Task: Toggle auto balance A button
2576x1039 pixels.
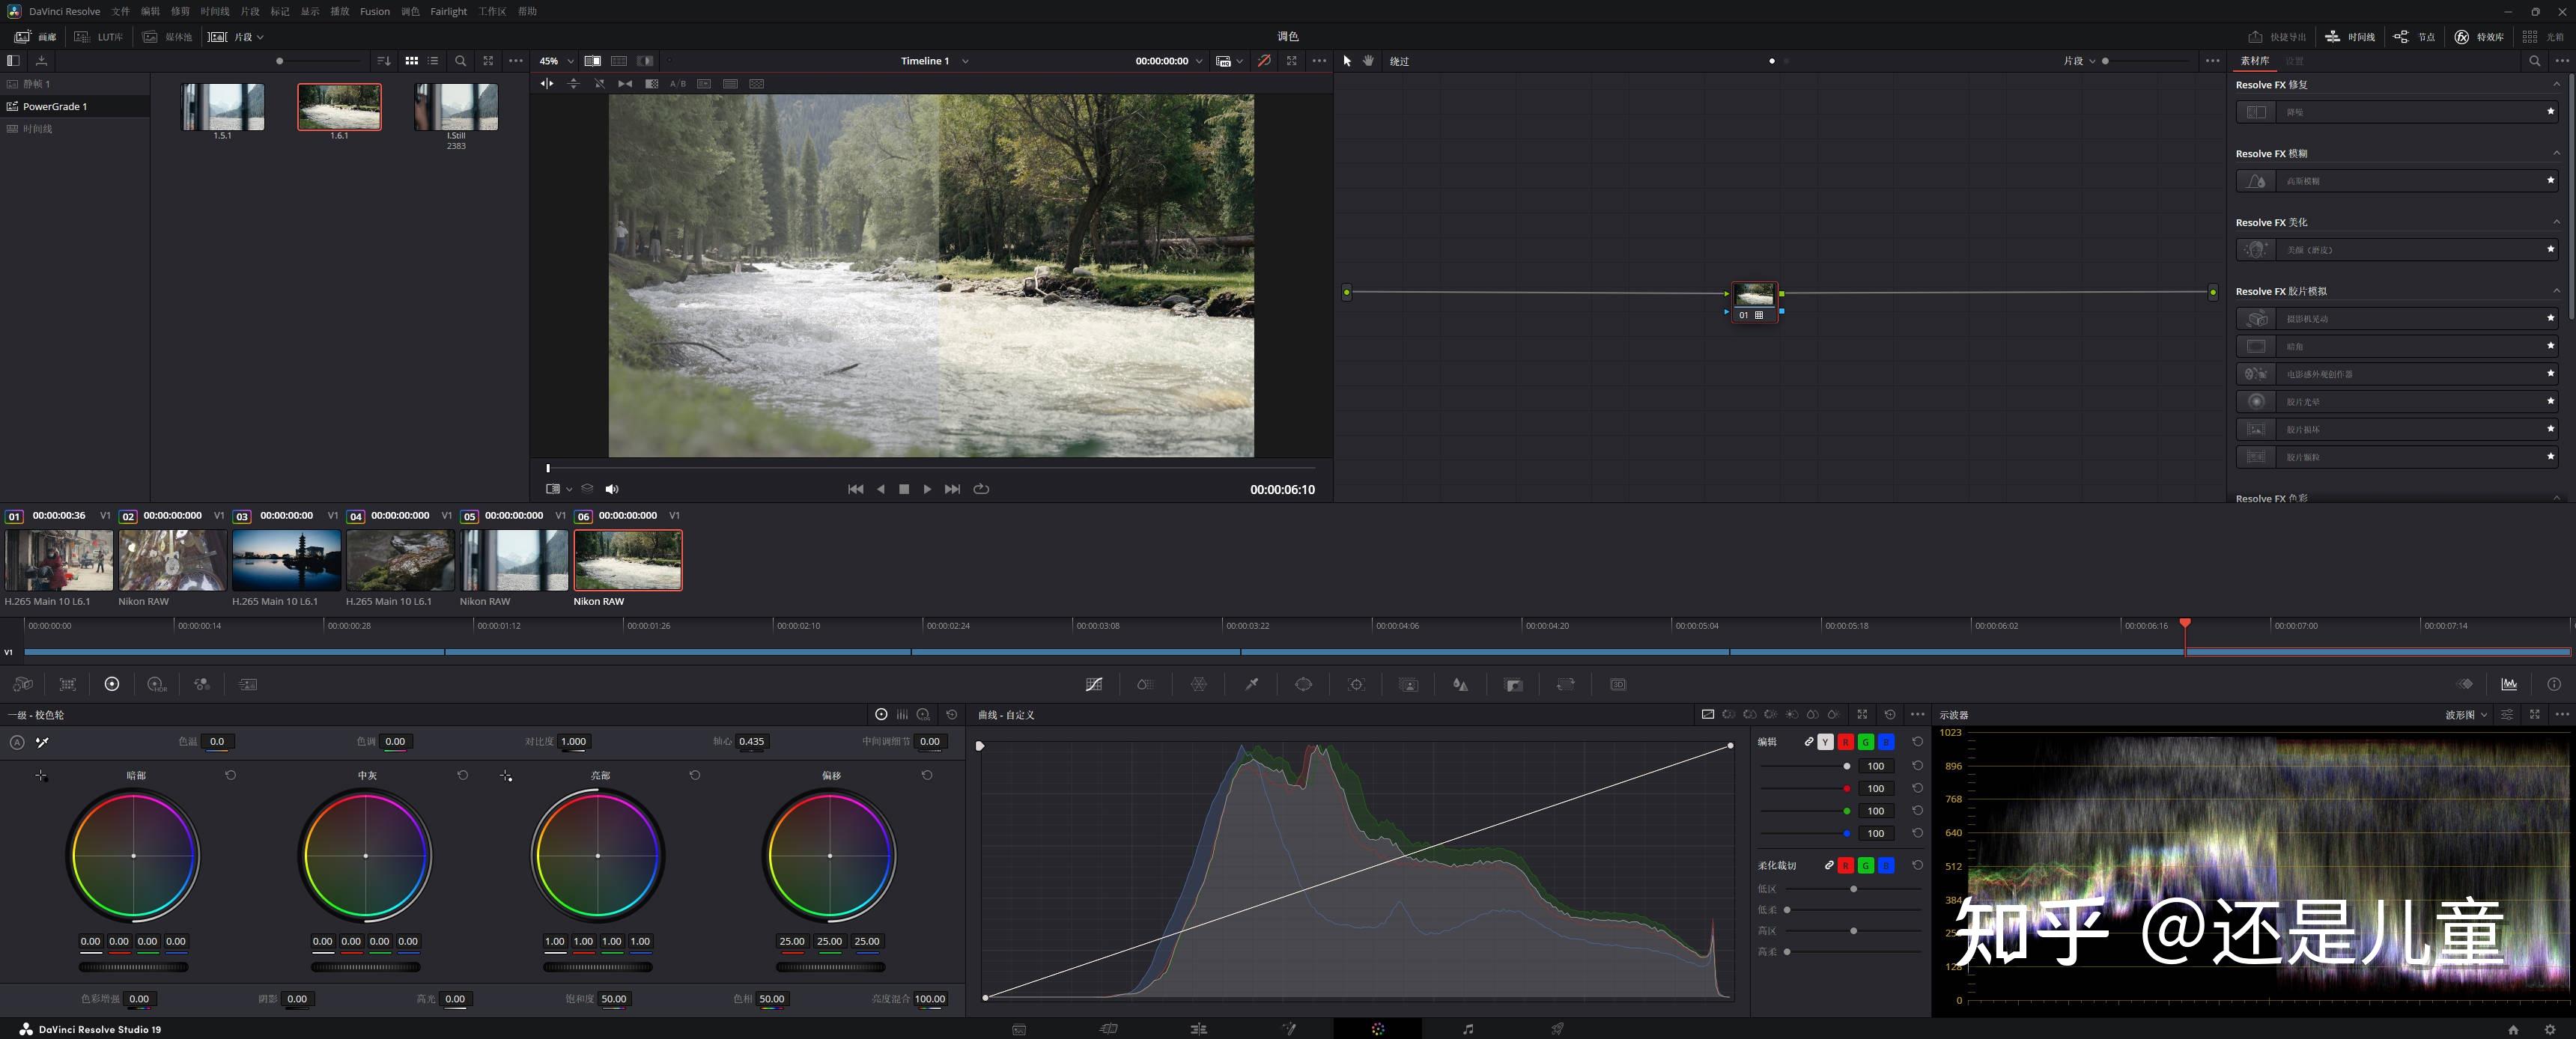Action: (x=17, y=742)
